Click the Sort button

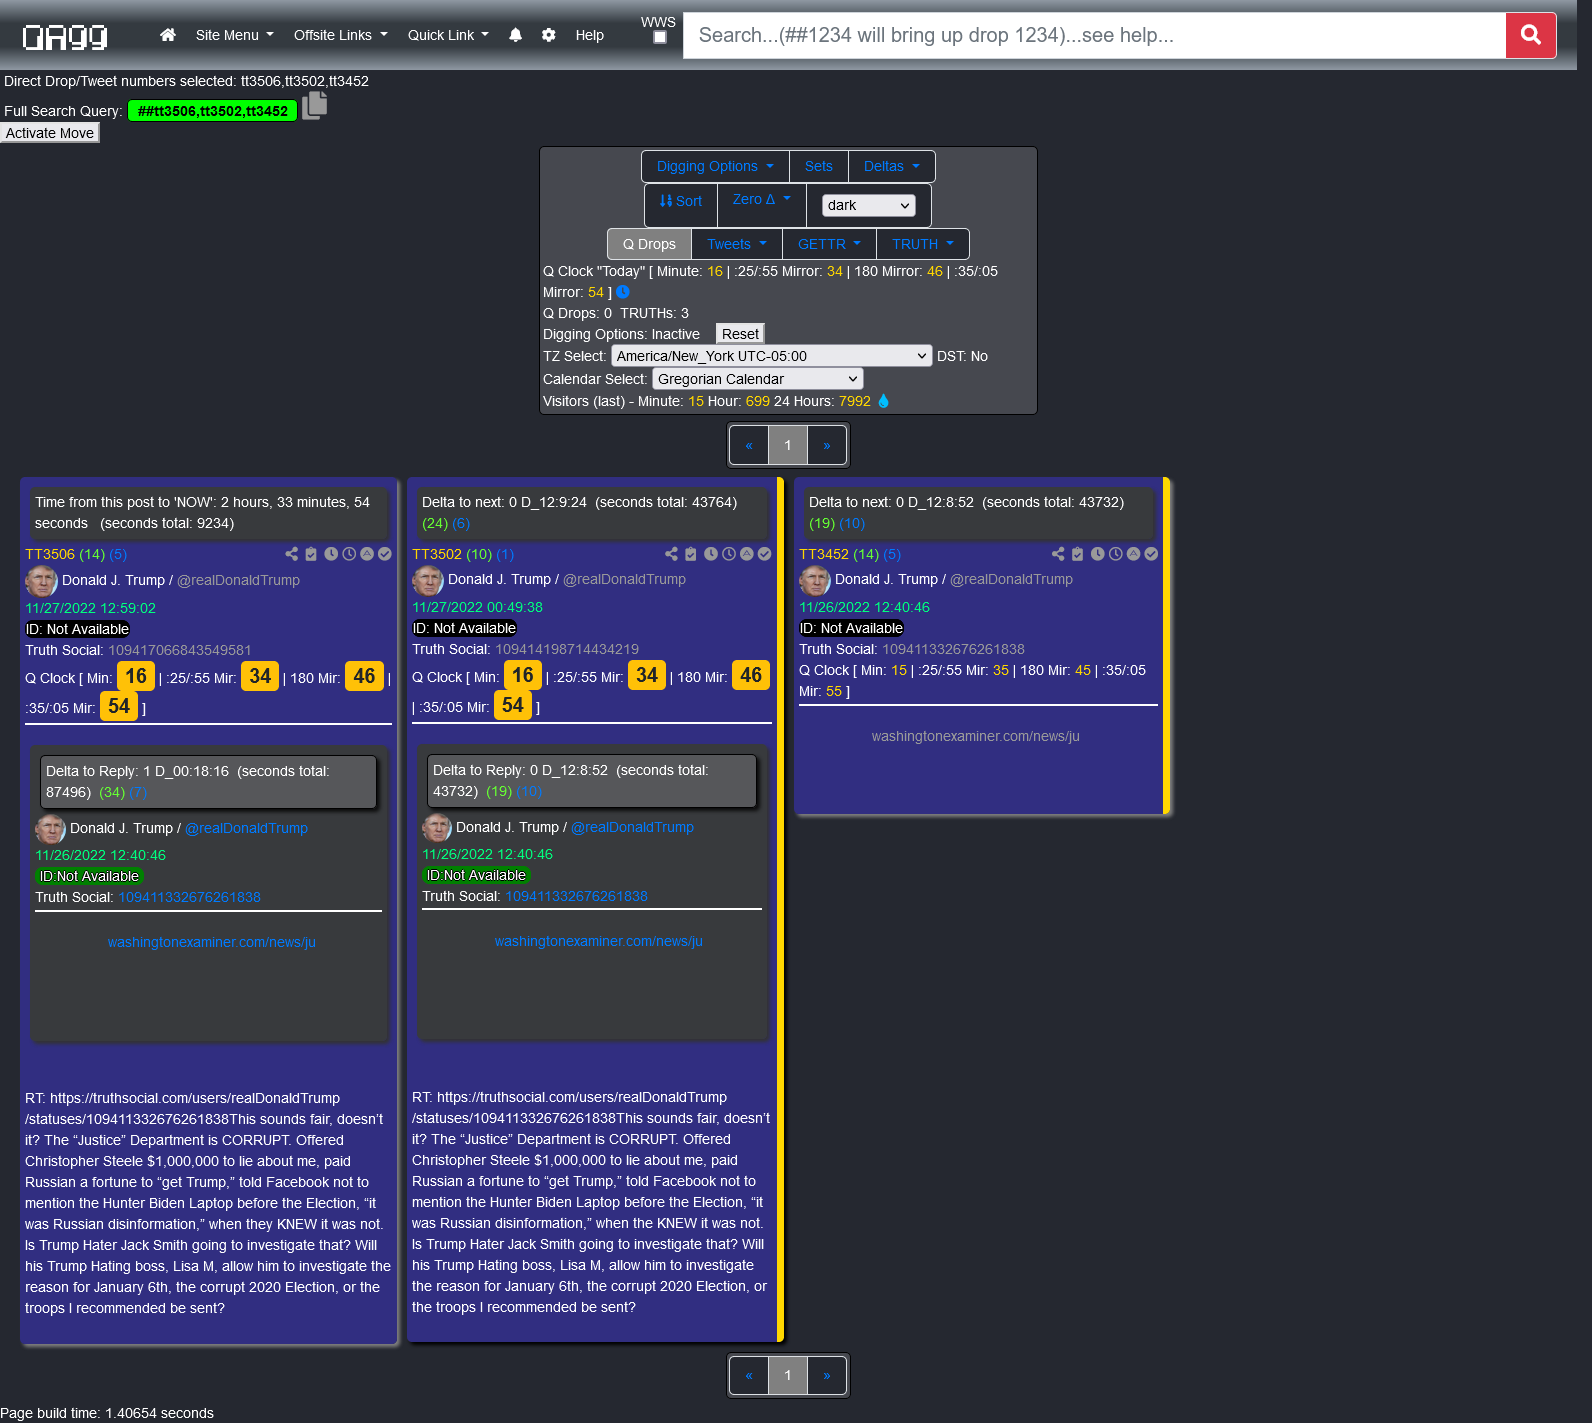681,201
